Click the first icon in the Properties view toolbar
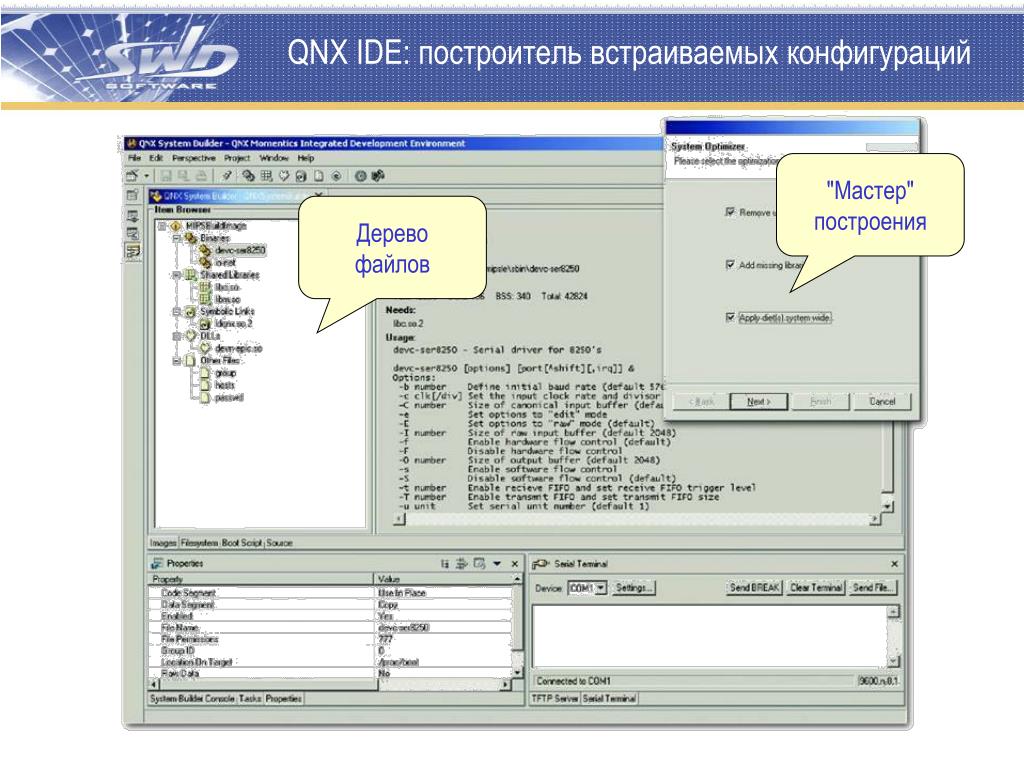Viewport: 1024px width, 768px height. 445,564
